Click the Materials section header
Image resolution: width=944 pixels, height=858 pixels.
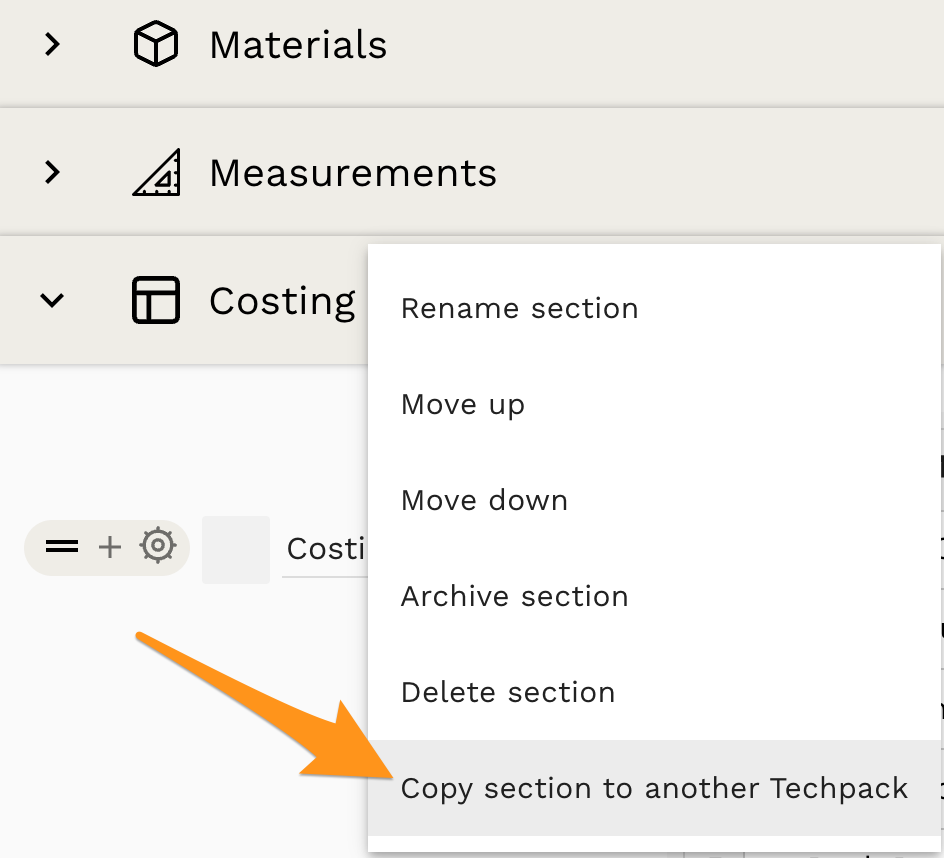point(298,45)
